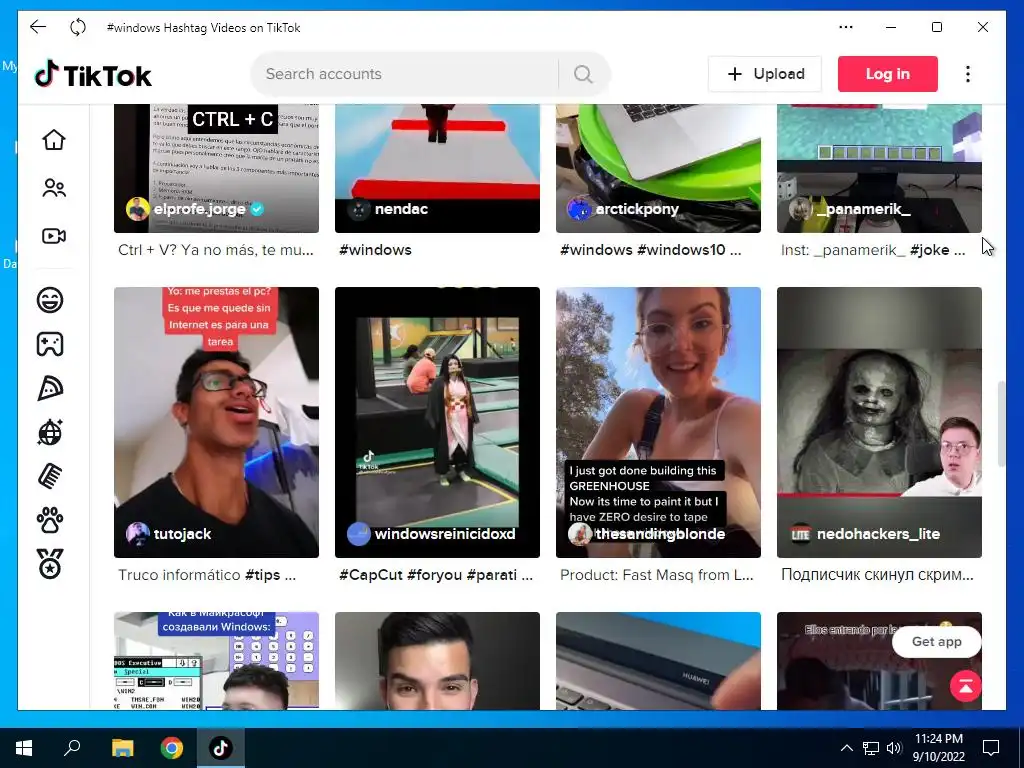Open the For You home icon
The height and width of the screenshot is (768, 1024).
click(x=54, y=139)
